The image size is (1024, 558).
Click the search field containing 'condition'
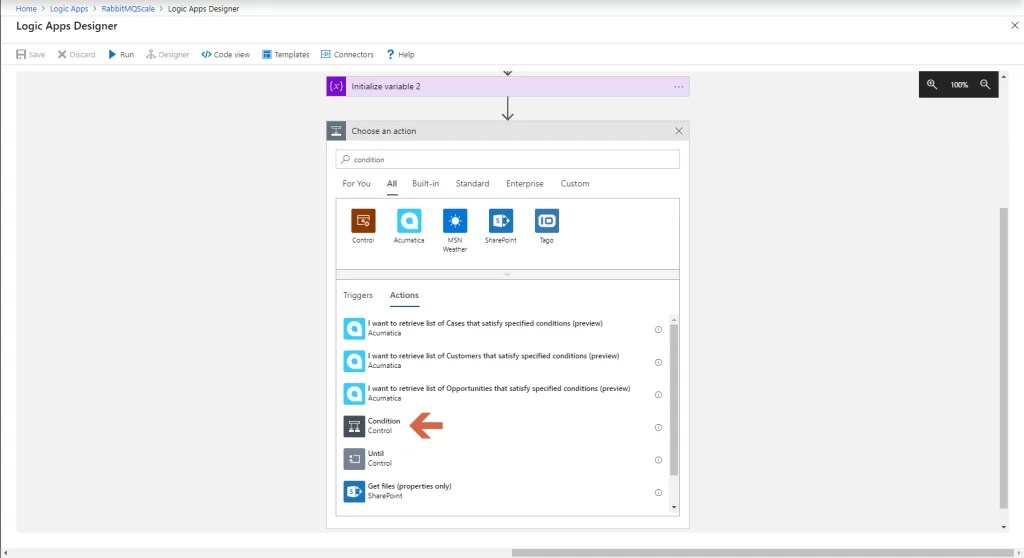pyautogui.click(x=507, y=159)
